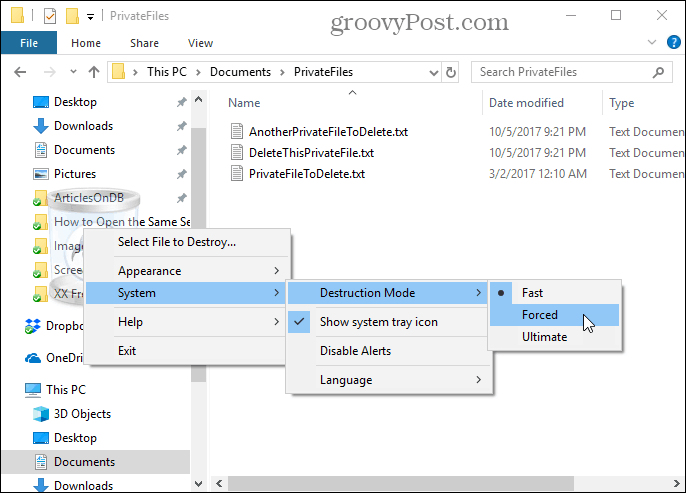Toggle the Disable Alerts option
Viewport: 686px width, 493px height.
point(388,351)
